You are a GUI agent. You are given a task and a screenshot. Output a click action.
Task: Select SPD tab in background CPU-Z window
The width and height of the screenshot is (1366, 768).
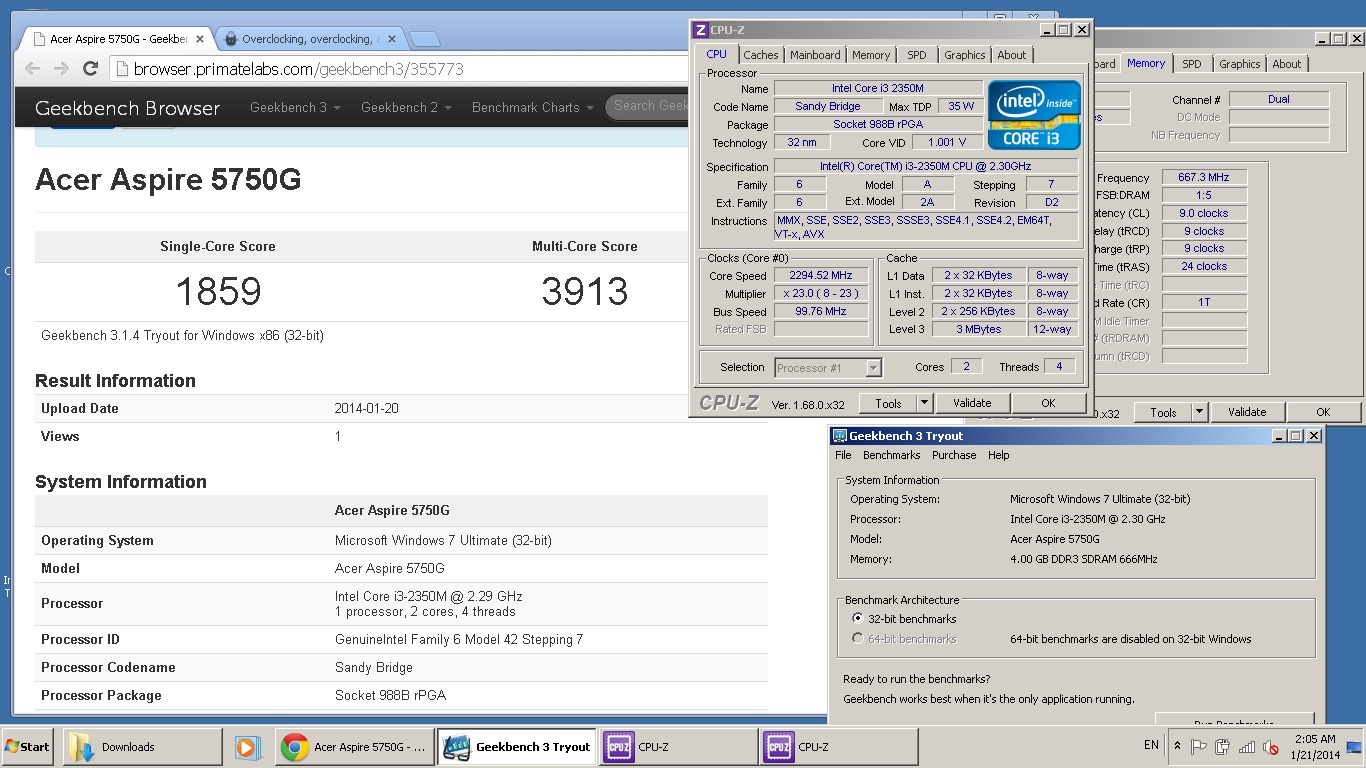[1192, 64]
